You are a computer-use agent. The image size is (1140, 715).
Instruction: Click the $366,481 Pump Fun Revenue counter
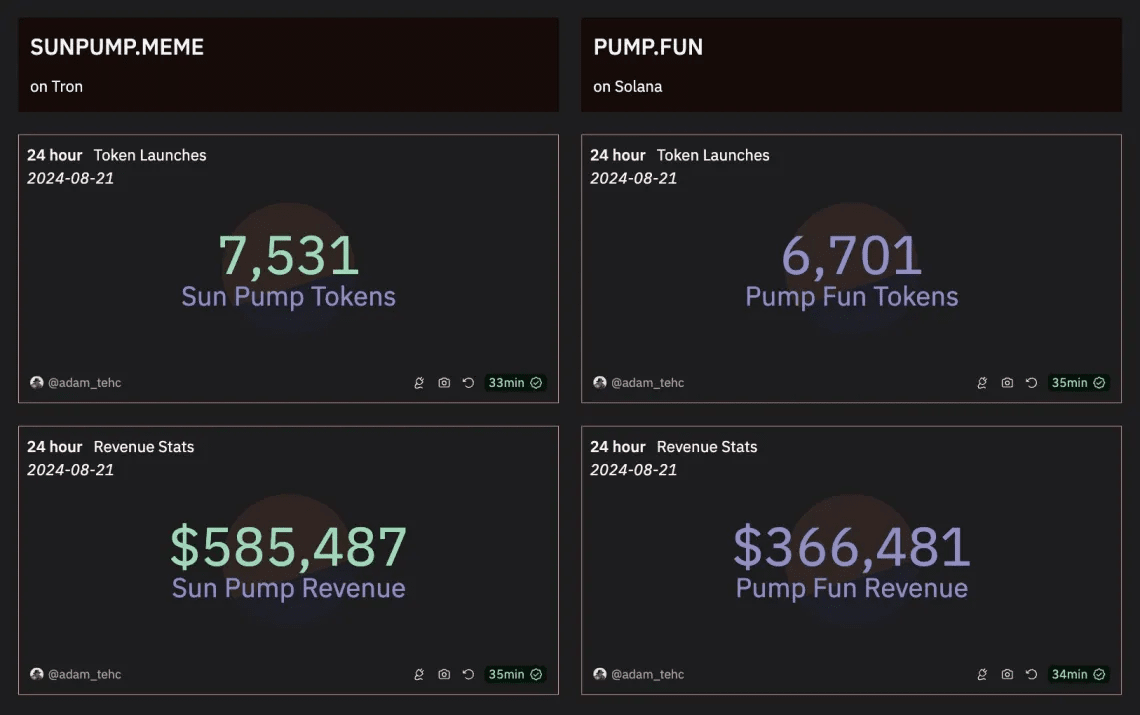tap(851, 548)
